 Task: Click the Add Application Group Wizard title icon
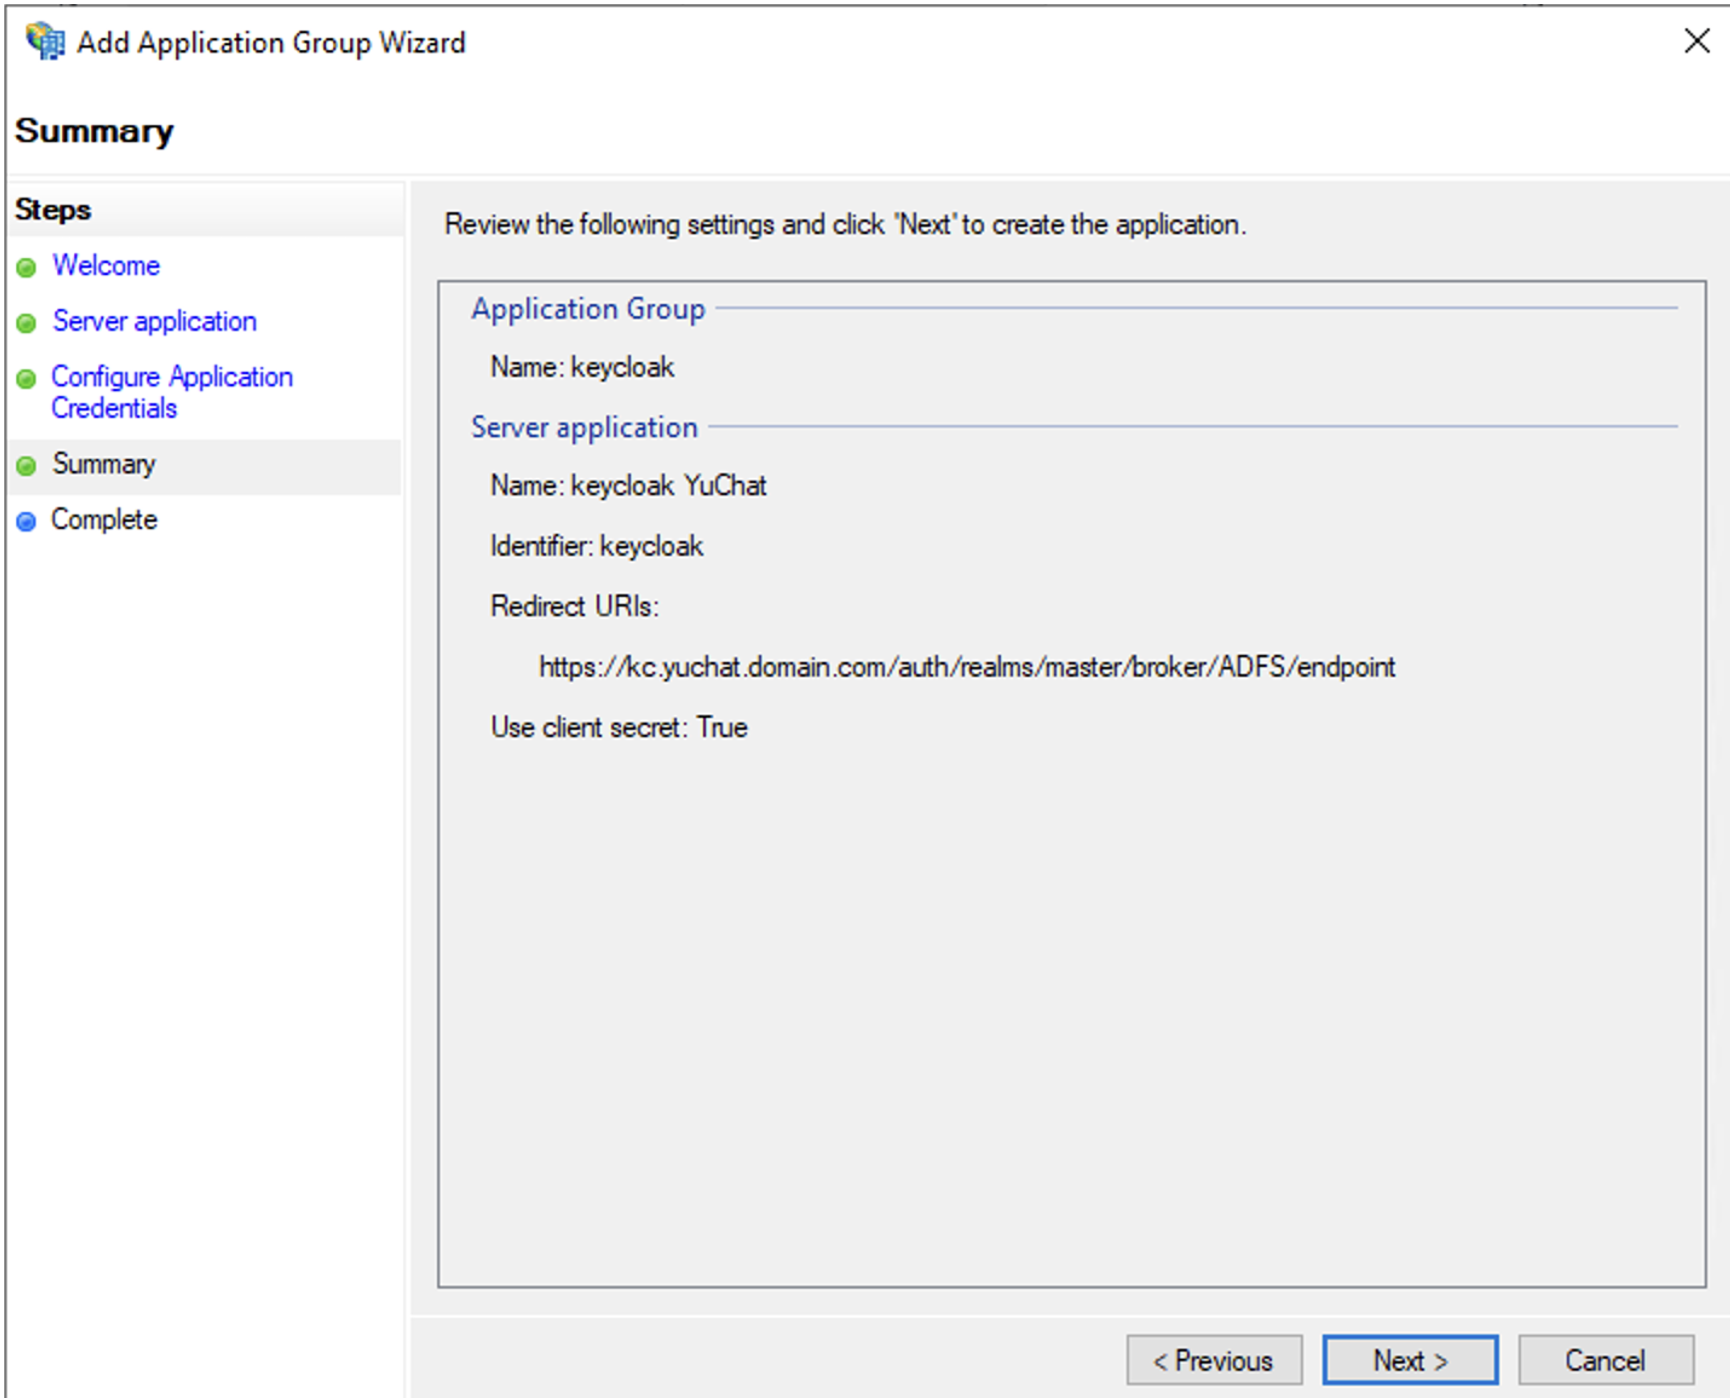45,42
